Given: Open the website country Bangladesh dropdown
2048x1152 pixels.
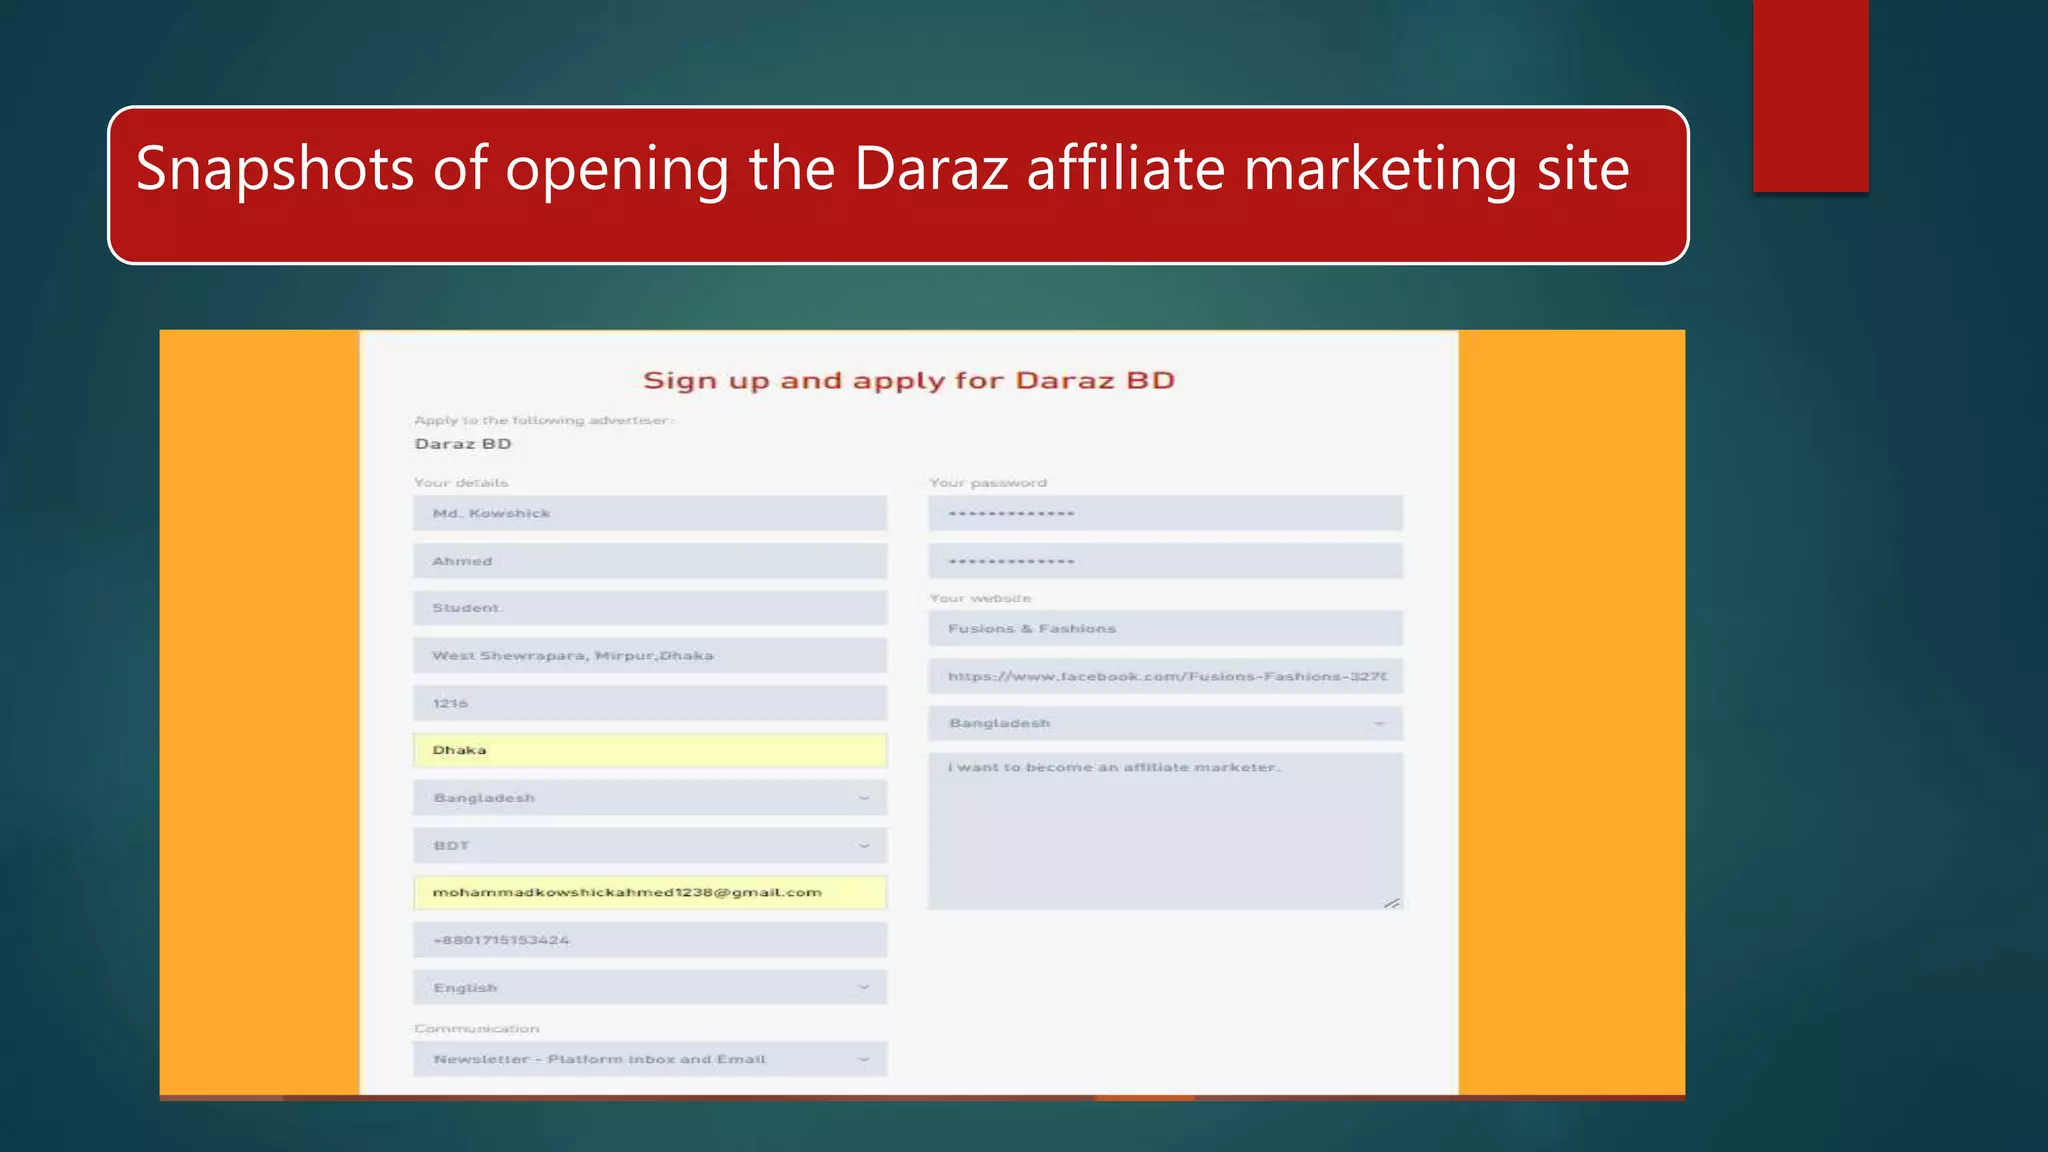Looking at the screenshot, I should point(1165,723).
